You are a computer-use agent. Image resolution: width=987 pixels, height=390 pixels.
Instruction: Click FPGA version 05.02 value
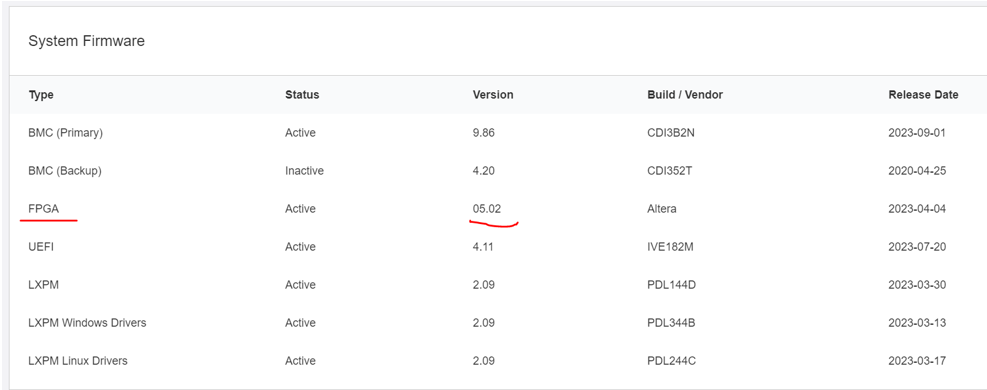point(487,209)
